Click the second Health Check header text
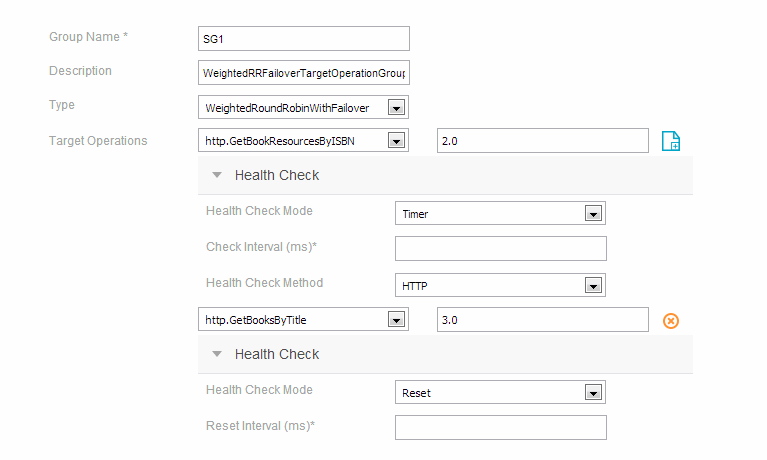 [x=277, y=354]
